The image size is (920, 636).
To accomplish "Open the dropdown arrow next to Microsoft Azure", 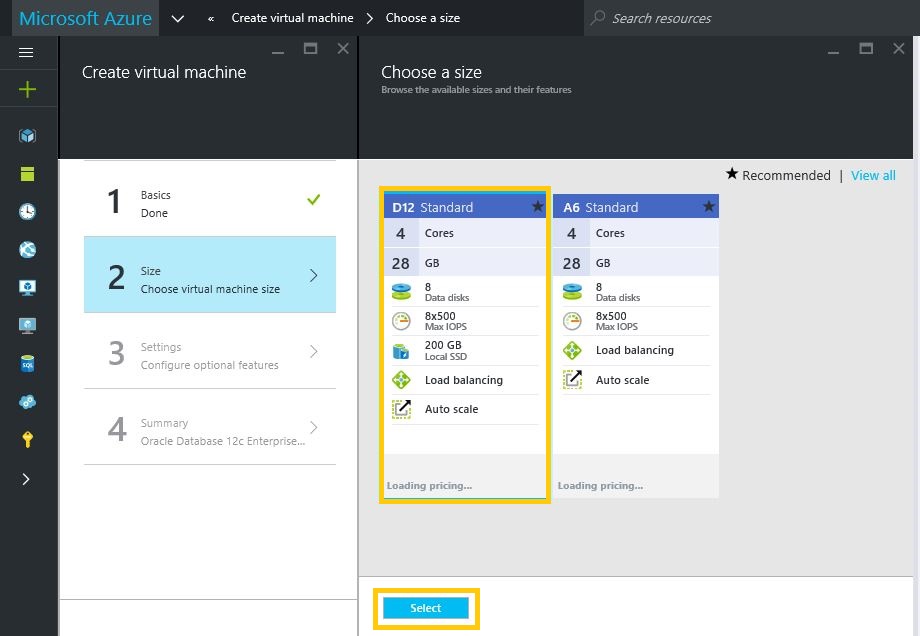I will pyautogui.click(x=177, y=19).
